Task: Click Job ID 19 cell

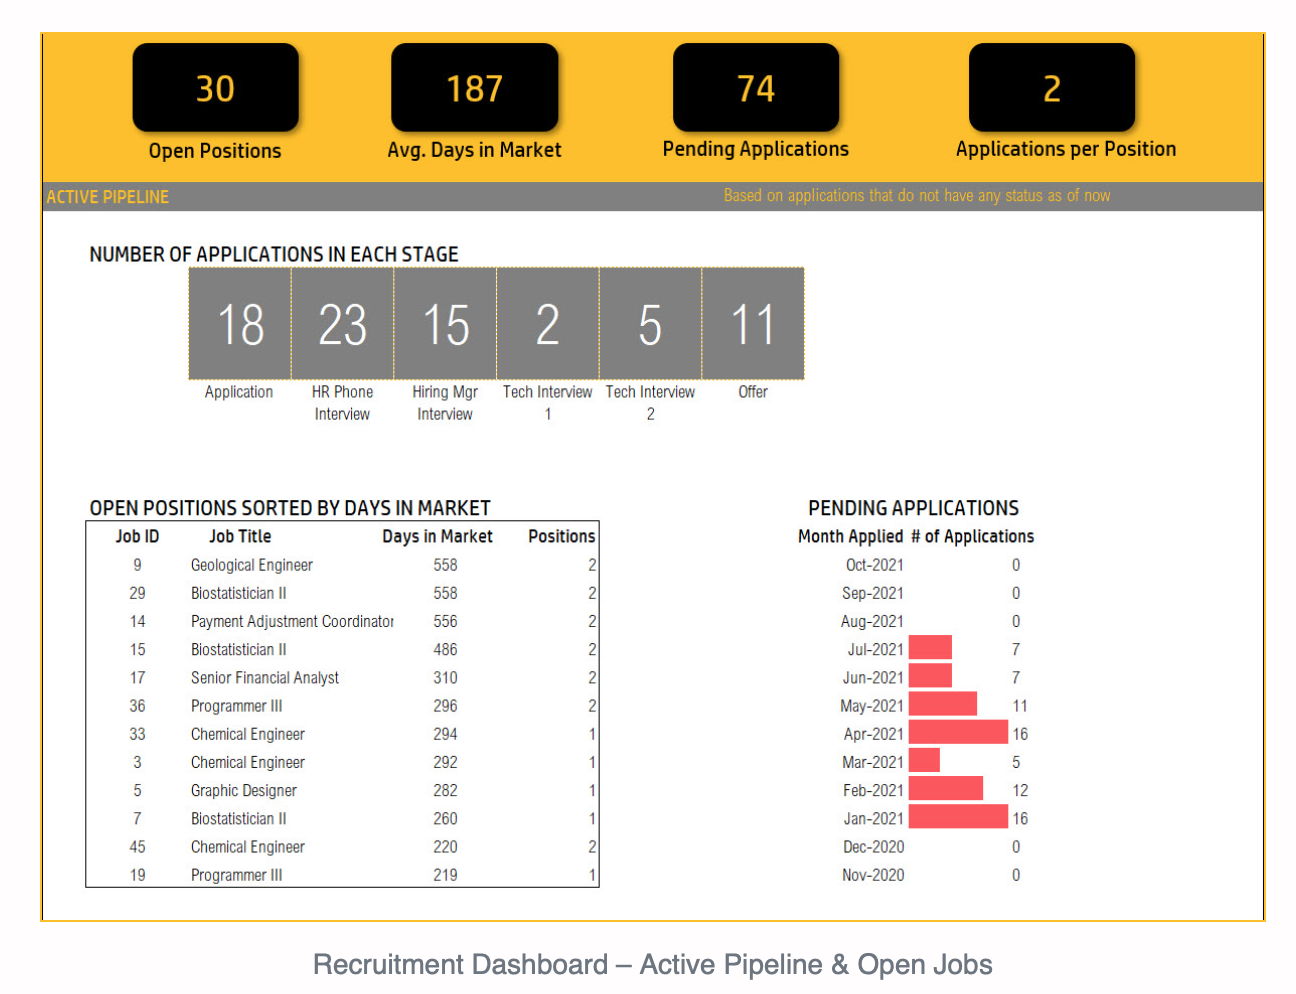Action: [x=137, y=875]
